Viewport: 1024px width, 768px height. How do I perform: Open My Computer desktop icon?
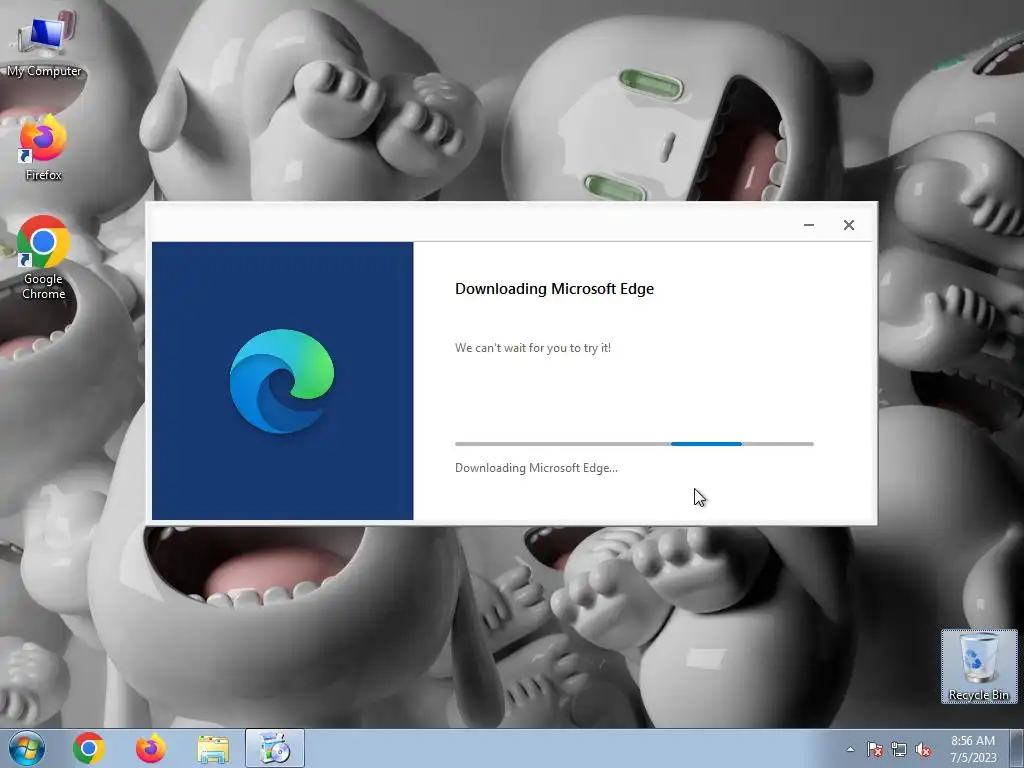point(44,46)
